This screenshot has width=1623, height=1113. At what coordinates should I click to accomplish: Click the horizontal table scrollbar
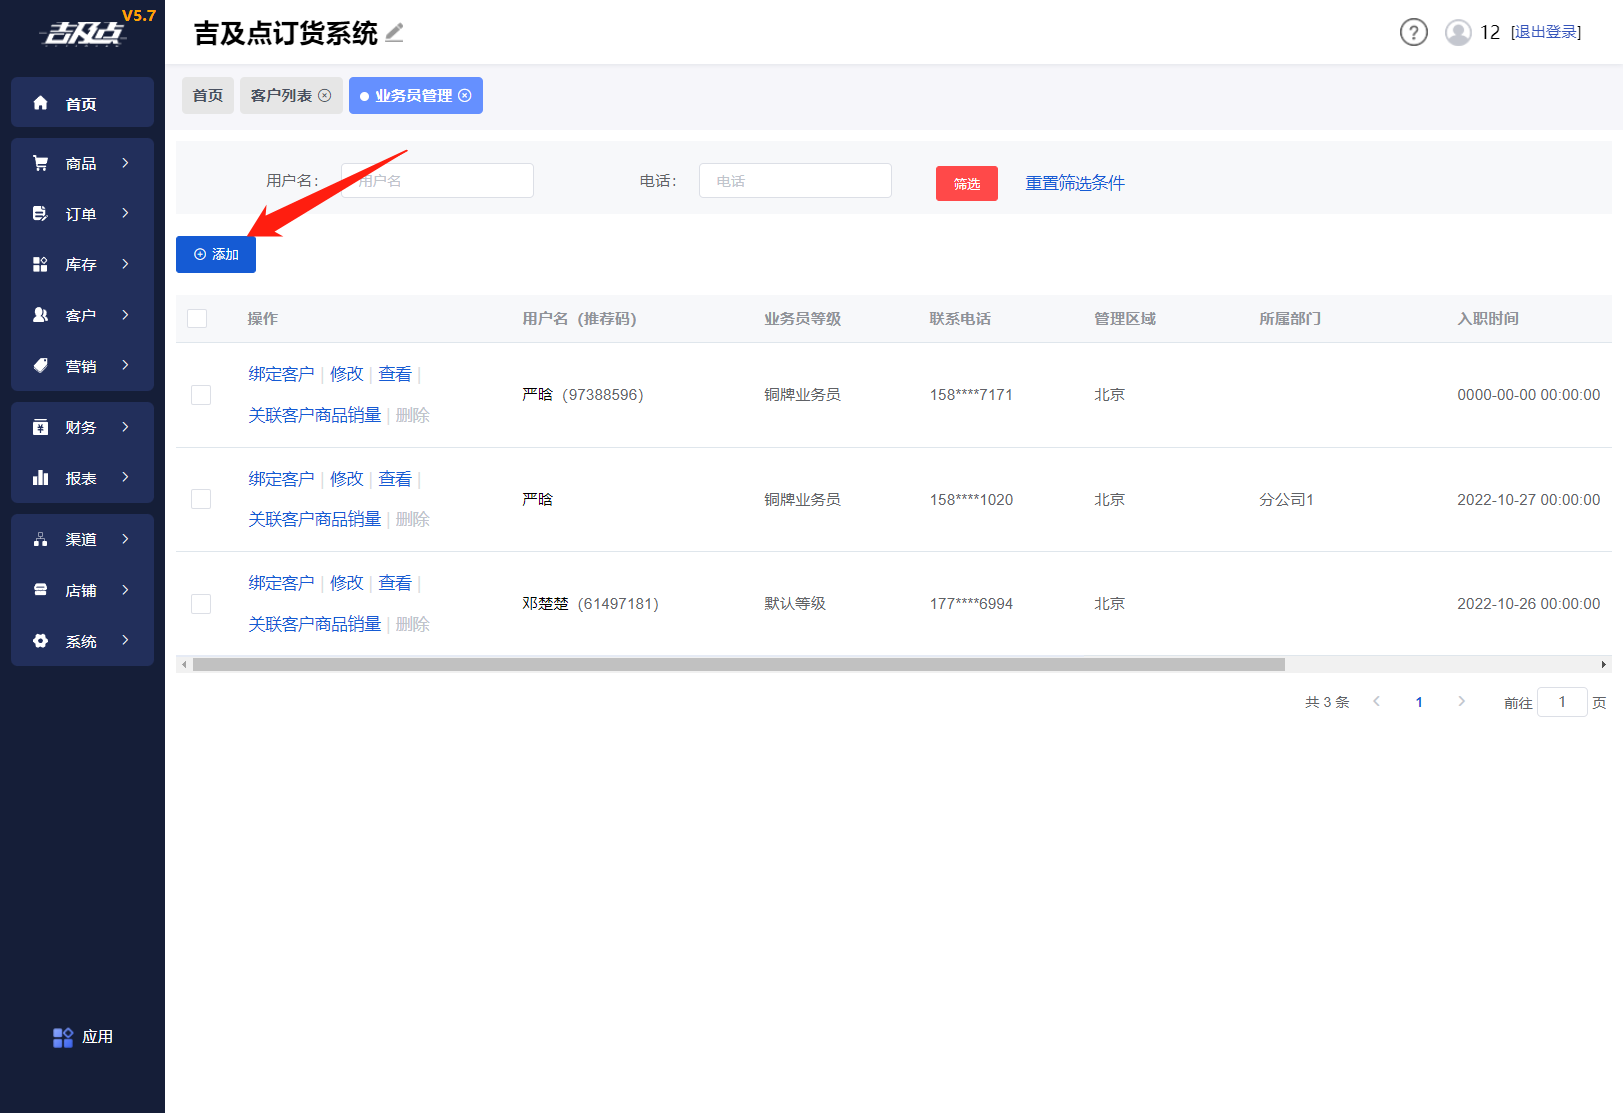point(738,665)
